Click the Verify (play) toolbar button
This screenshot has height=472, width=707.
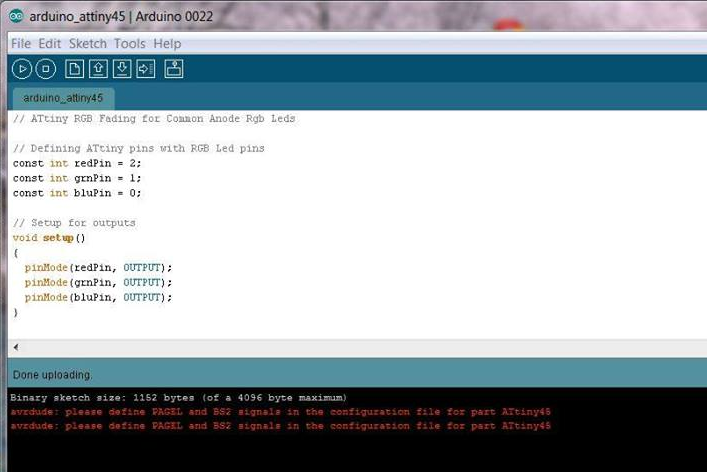click(x=22, y=69)
